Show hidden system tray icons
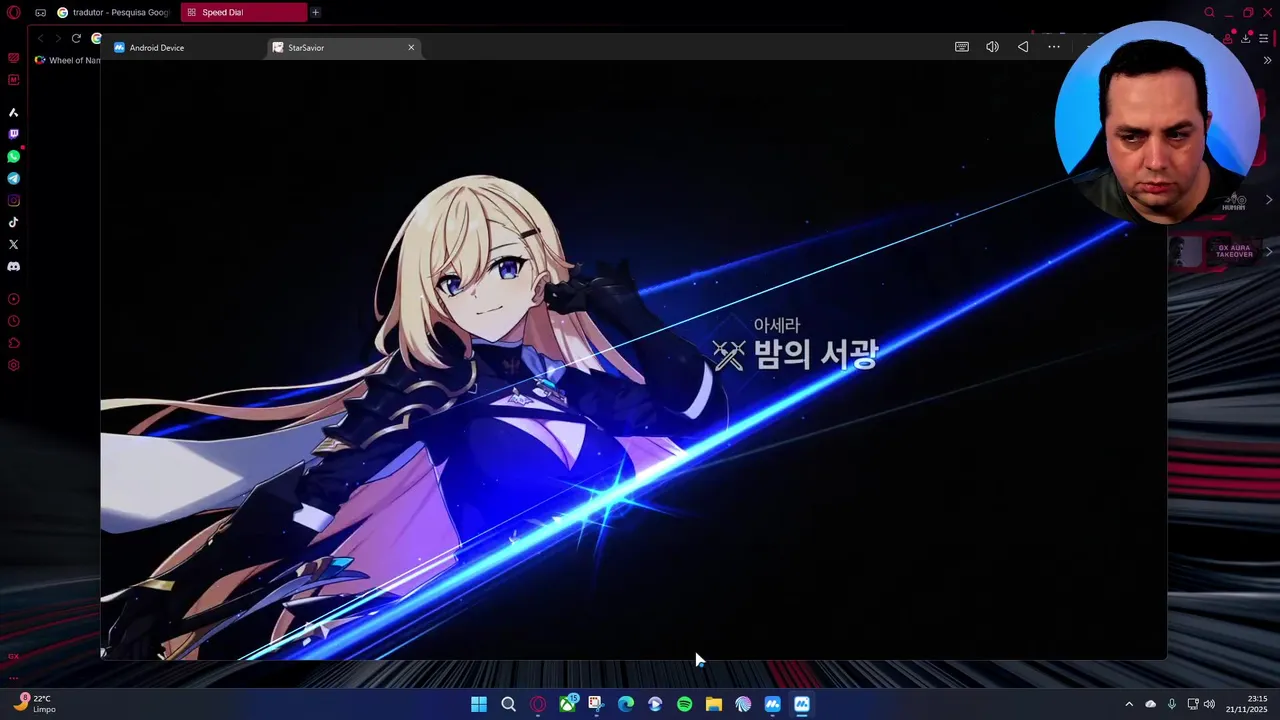The image size is (1280, 720). [1129, 704]
